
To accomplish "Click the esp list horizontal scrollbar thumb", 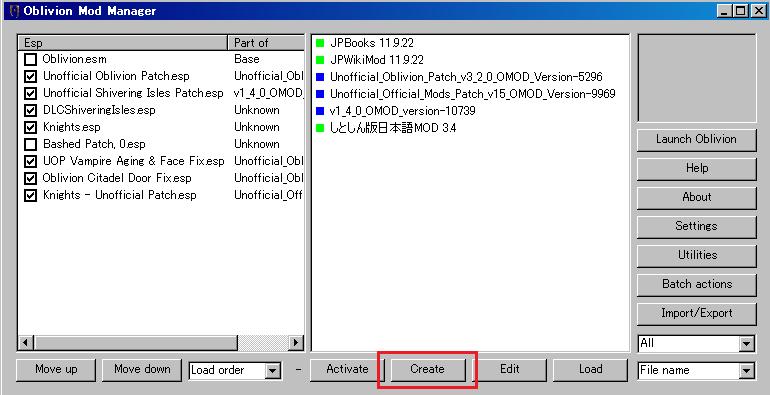I will click(x=136, y=342).
